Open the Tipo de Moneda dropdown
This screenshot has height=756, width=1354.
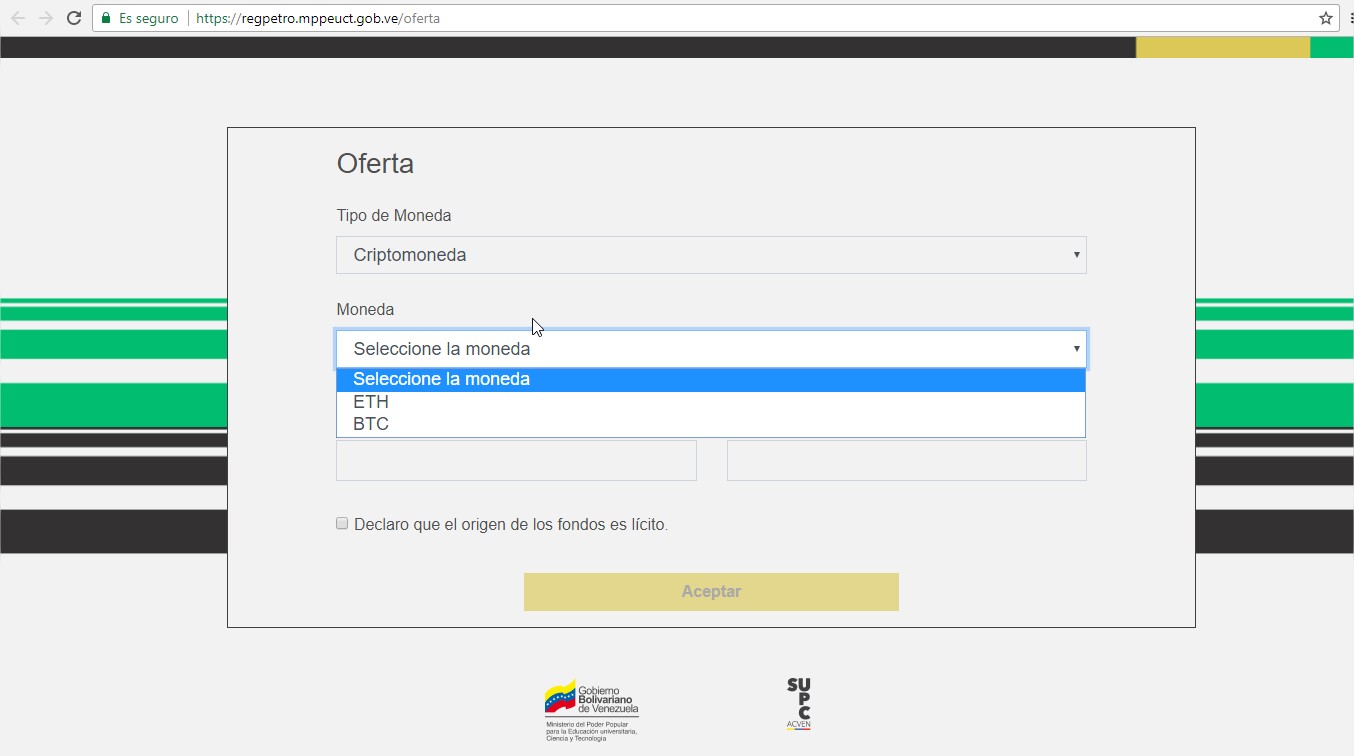pyautogui.click(x=711, y=255)
